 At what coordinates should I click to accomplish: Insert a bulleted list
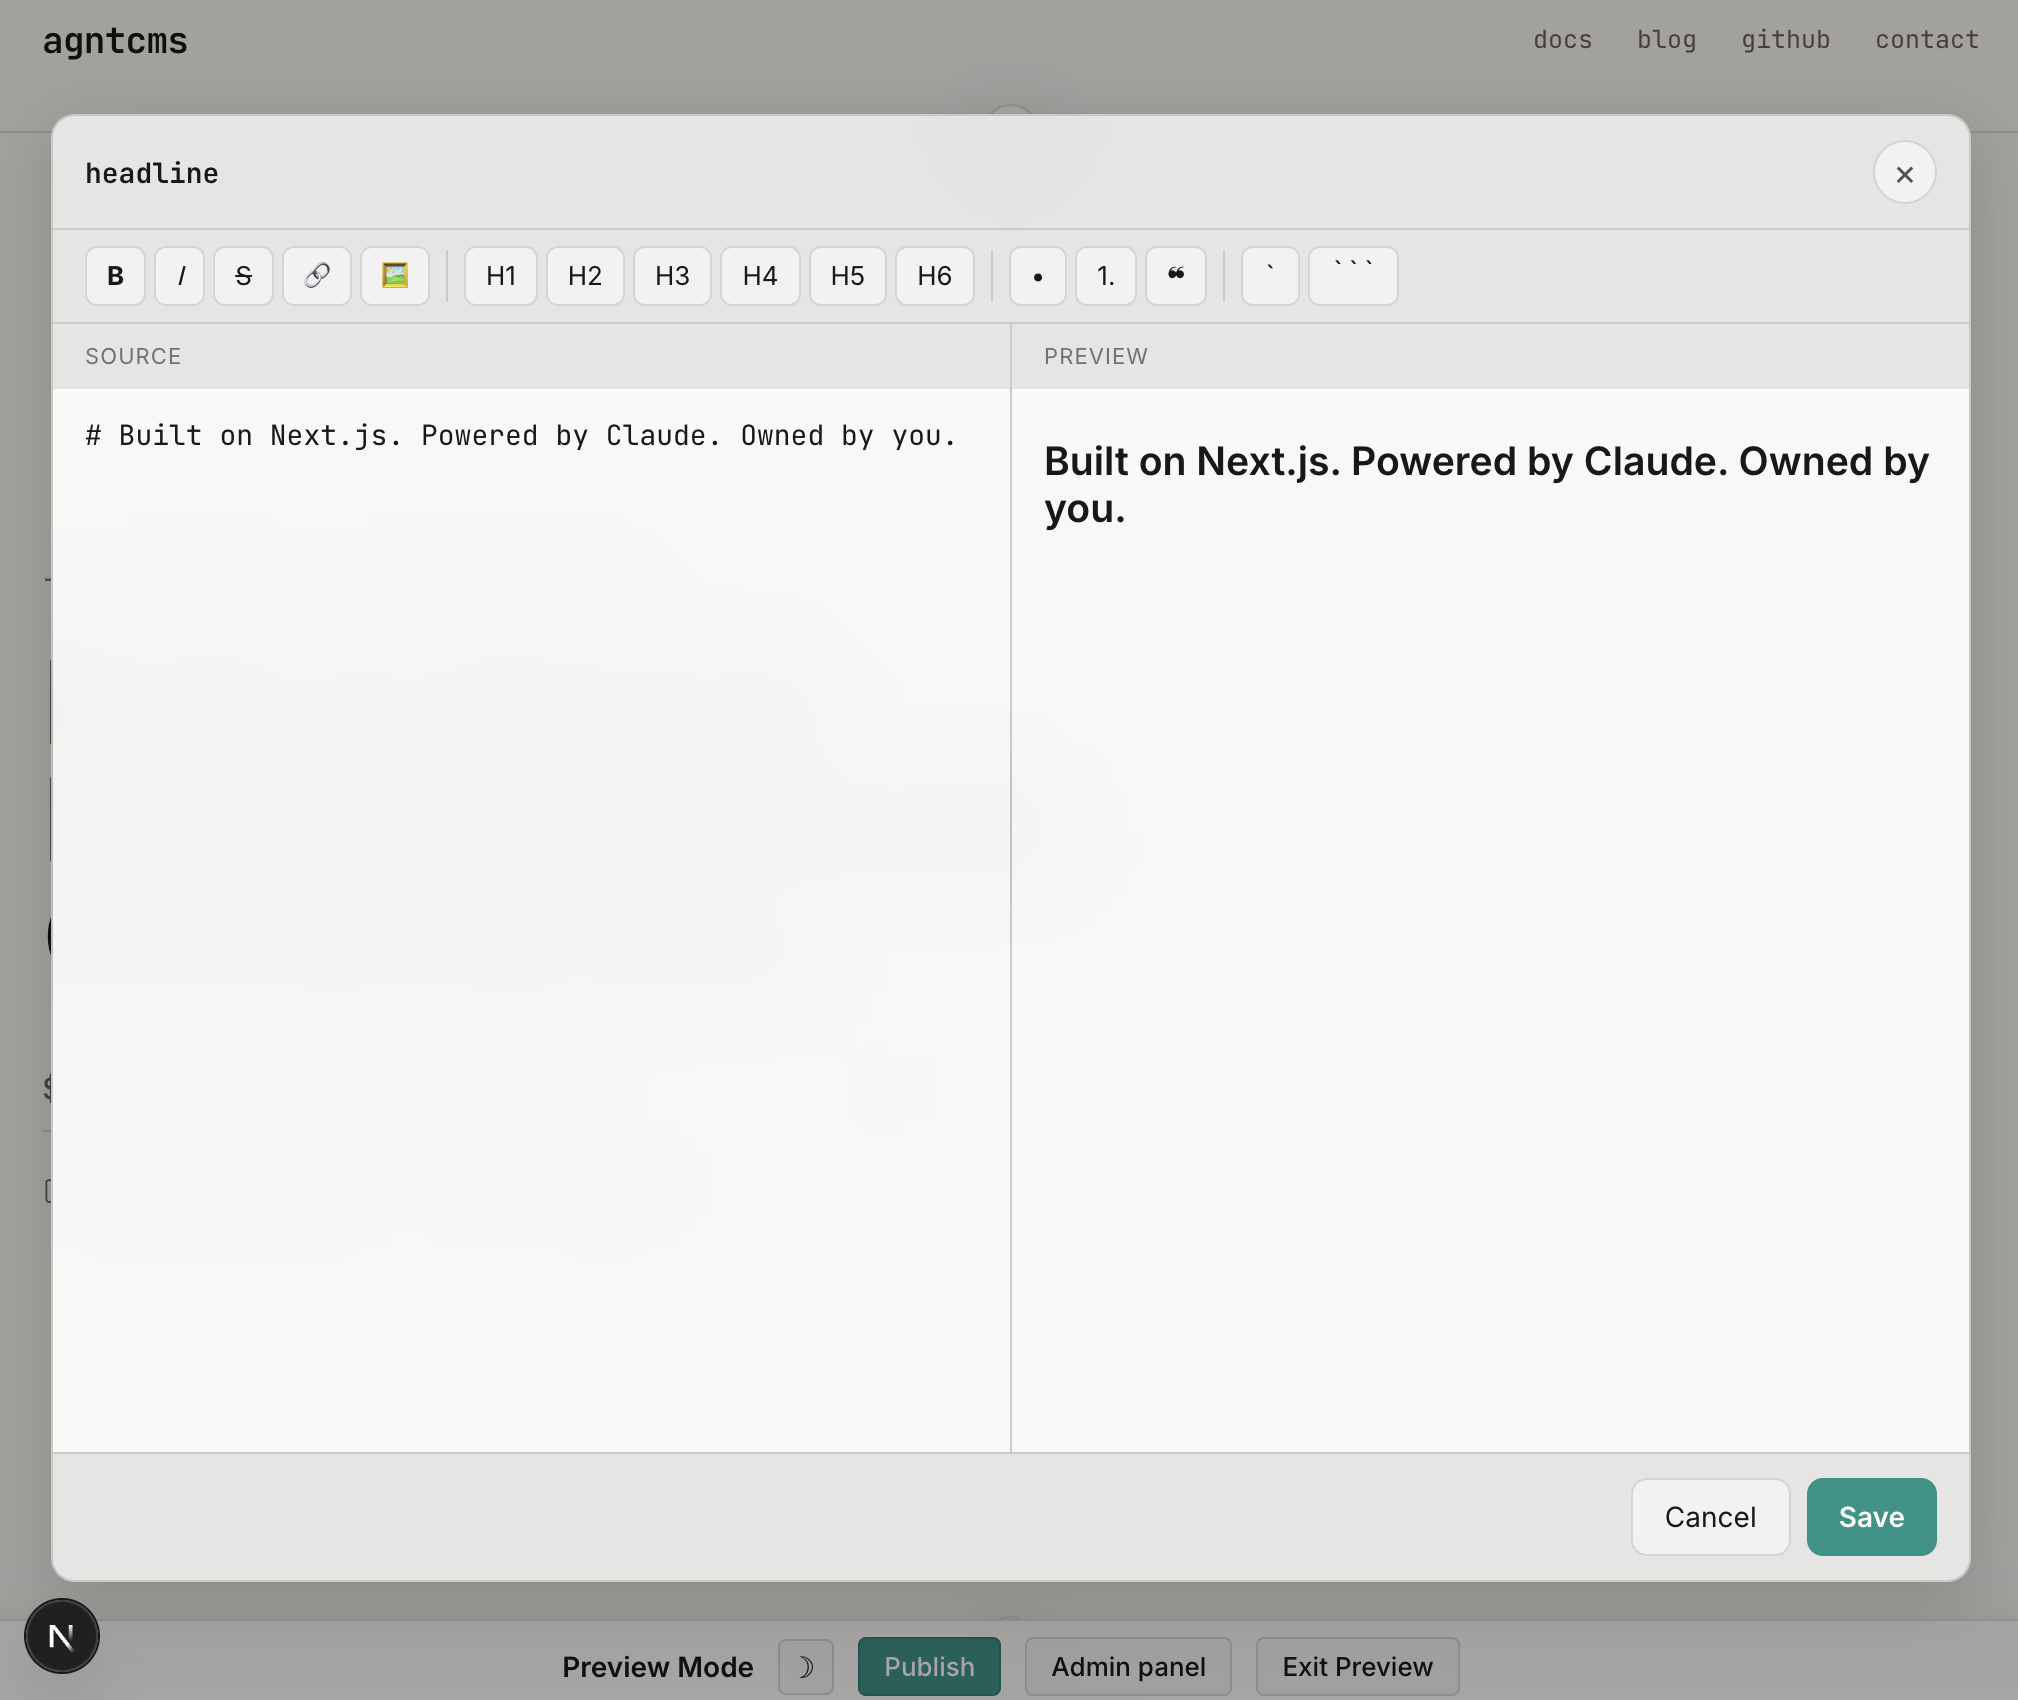[x=1038, y=276]
